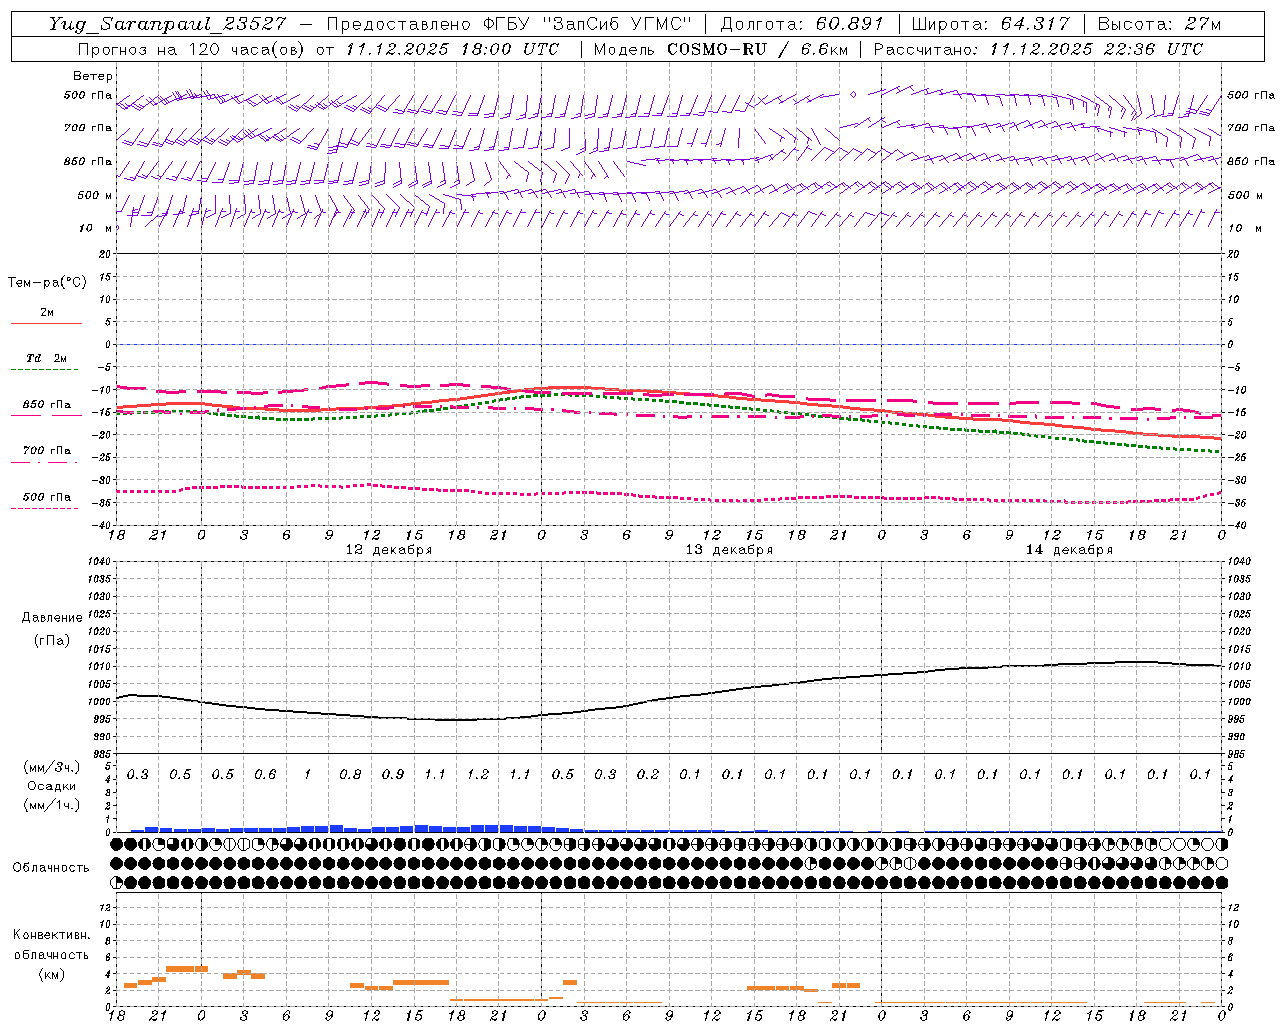Click the '(км)' unit label under convective cloudiness

51,974
